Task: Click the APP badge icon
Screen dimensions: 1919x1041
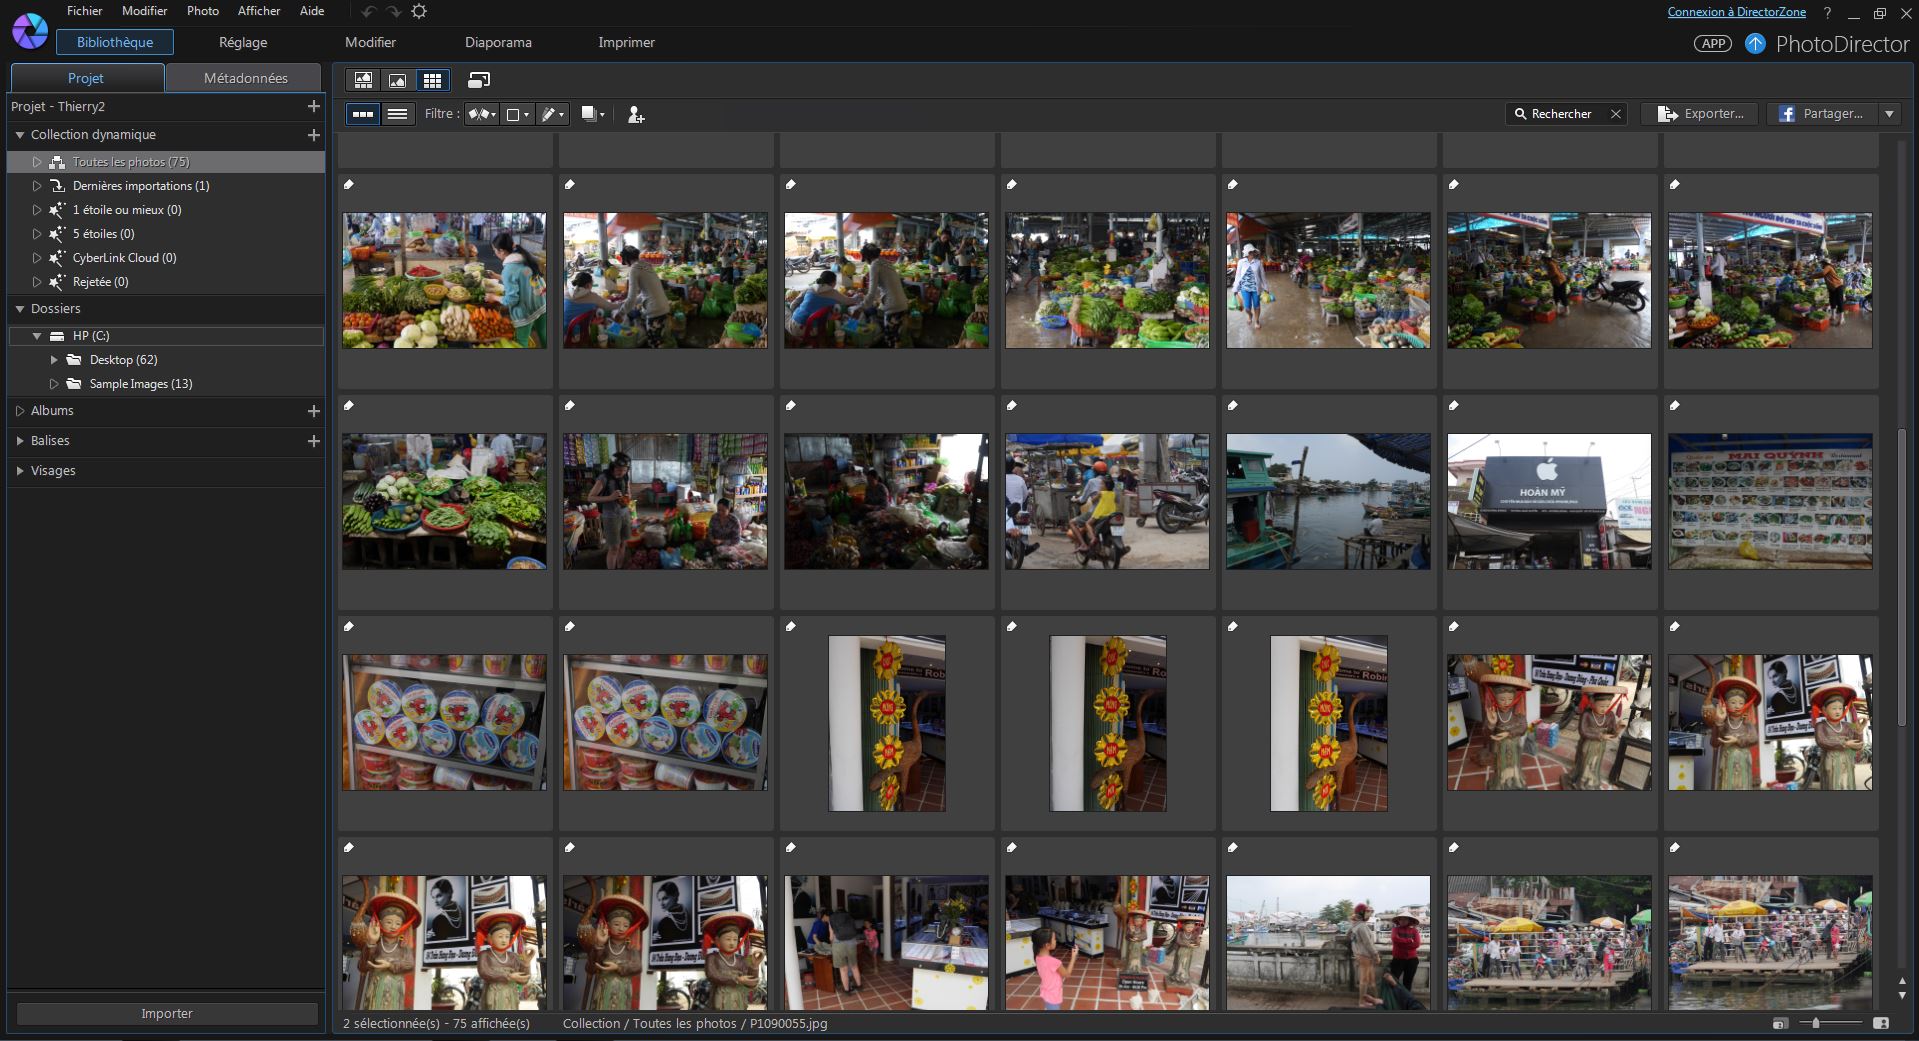Action: 1713,43
